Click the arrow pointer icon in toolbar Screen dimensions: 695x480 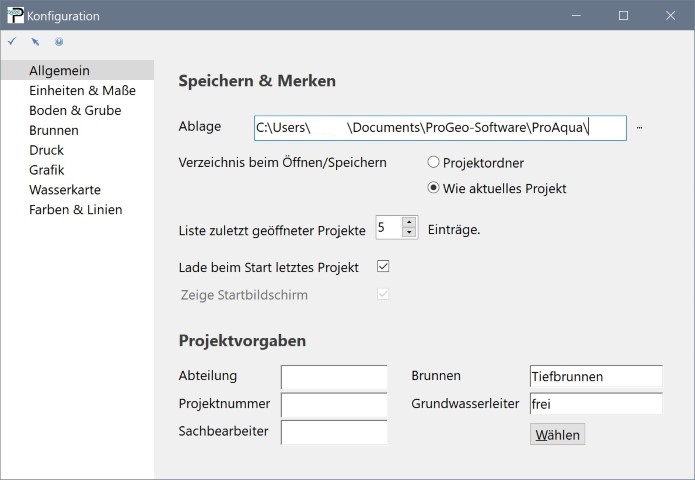(35, 42)
